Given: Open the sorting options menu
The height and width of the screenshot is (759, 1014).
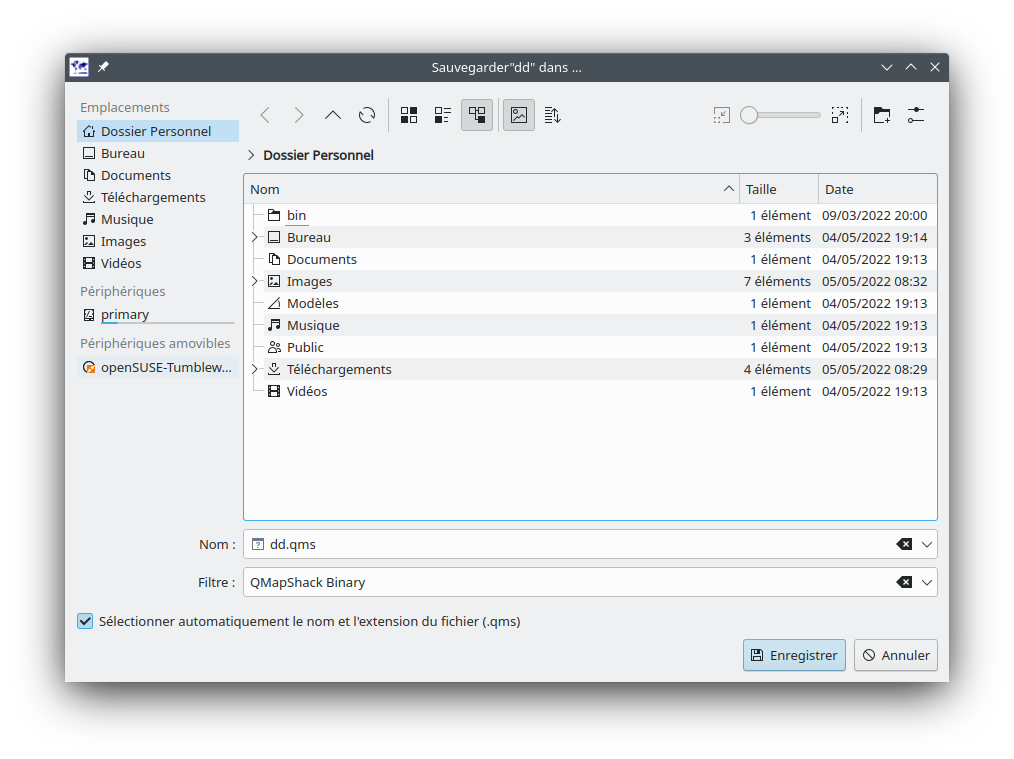Looking at the screenshot, I should pyautogui.click(x=552, y=115).
